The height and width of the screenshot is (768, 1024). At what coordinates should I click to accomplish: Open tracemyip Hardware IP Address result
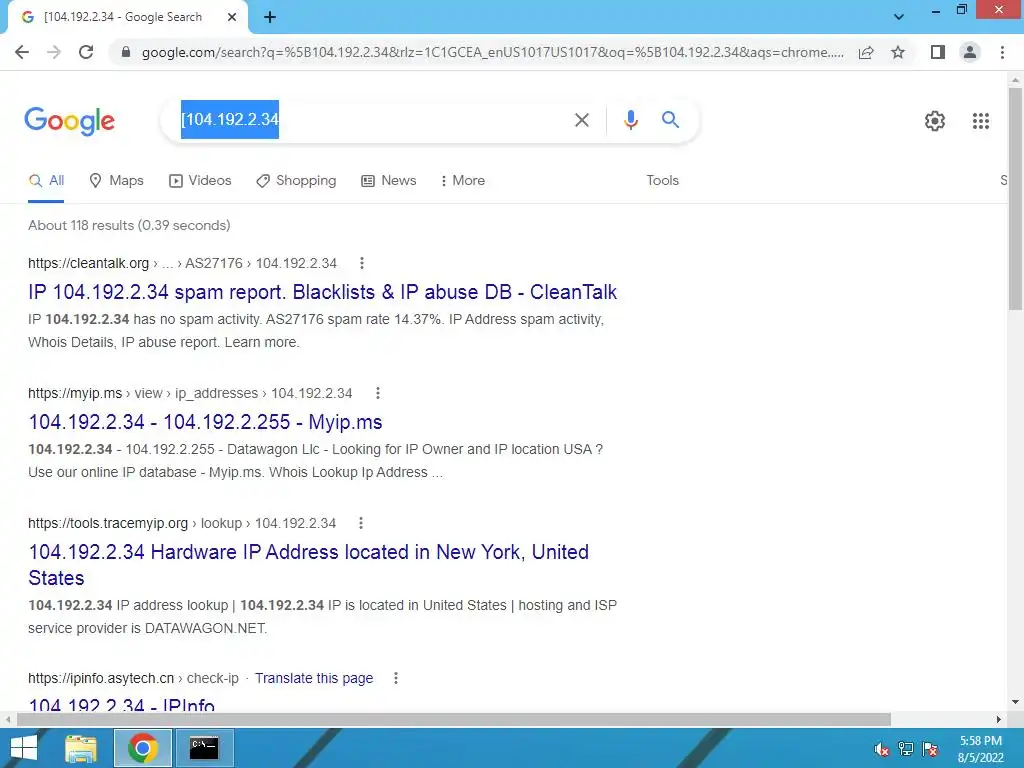[308, 565]
